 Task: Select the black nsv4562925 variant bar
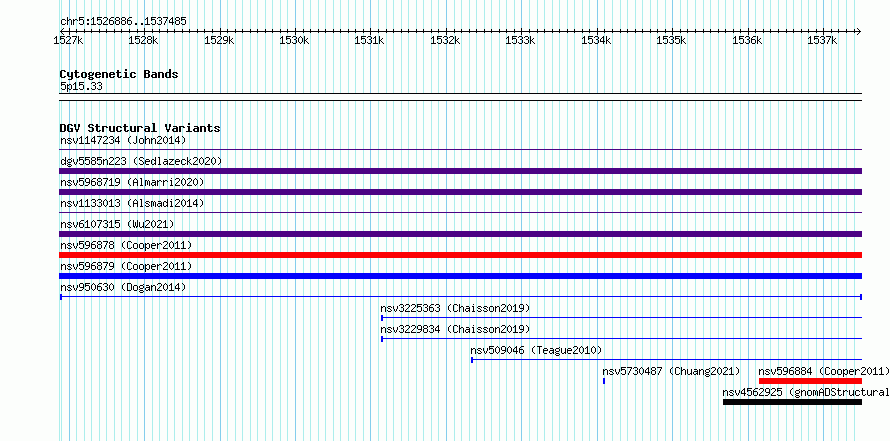click(x=792, y=402)
